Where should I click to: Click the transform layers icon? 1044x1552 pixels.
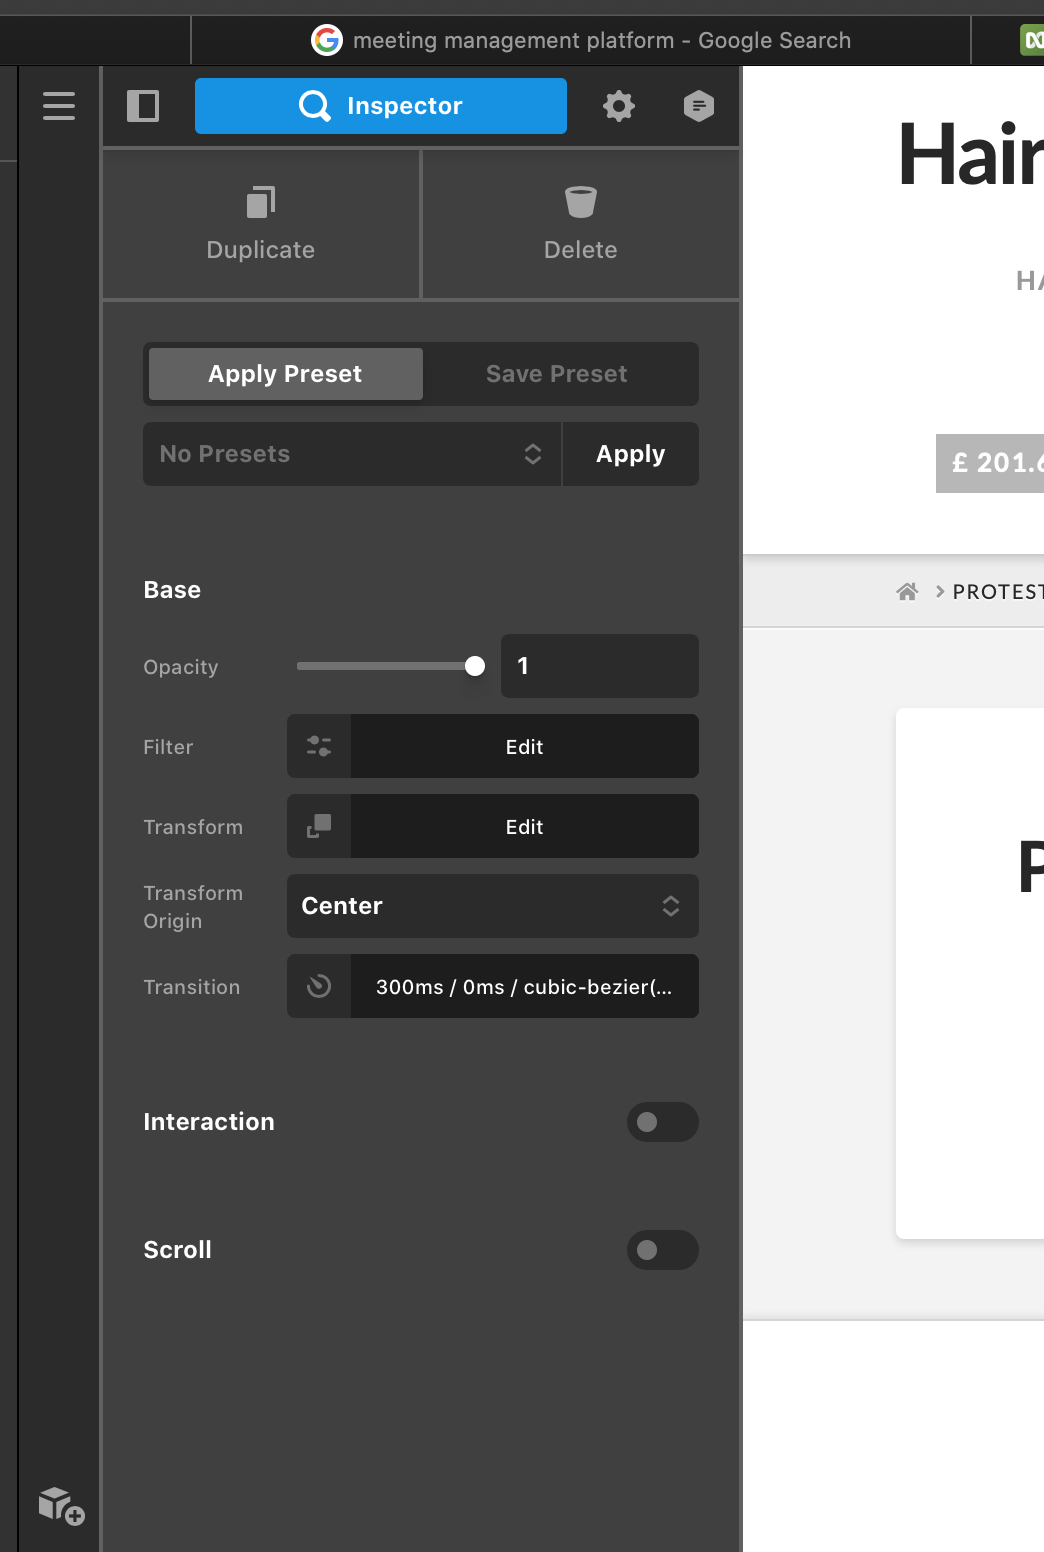pos(319,826)
